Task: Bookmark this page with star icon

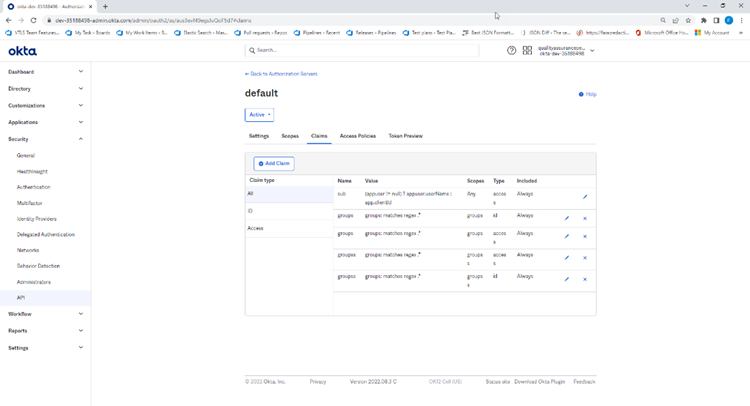Action: pyautogui.click(x=688, y=21)
